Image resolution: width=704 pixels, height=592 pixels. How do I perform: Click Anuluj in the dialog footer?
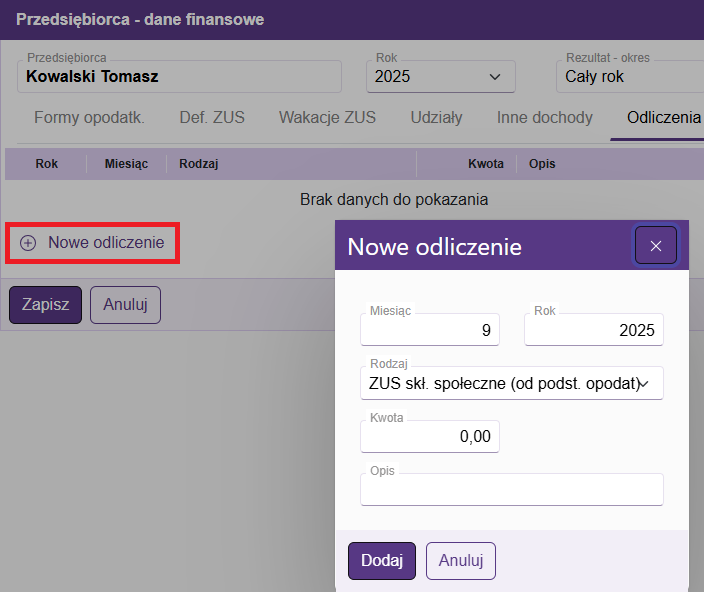point(460,561)
